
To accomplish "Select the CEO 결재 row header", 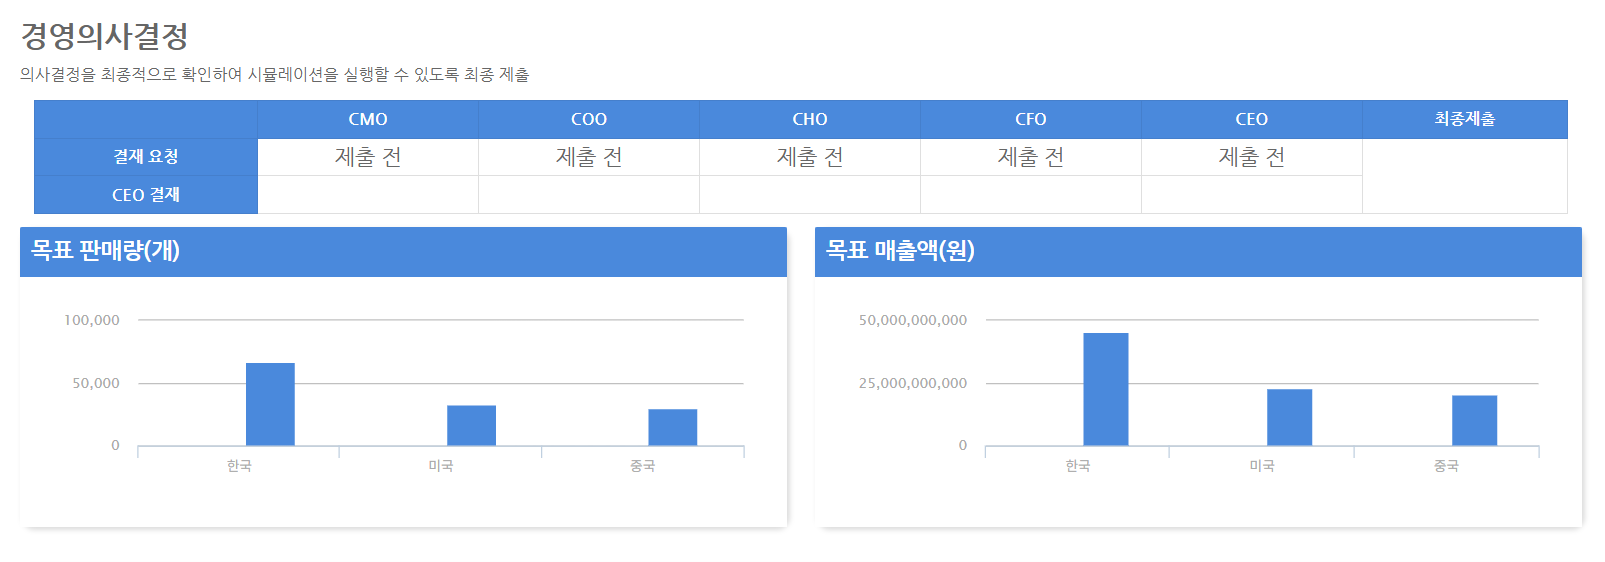I will click(x=146, y=195).
